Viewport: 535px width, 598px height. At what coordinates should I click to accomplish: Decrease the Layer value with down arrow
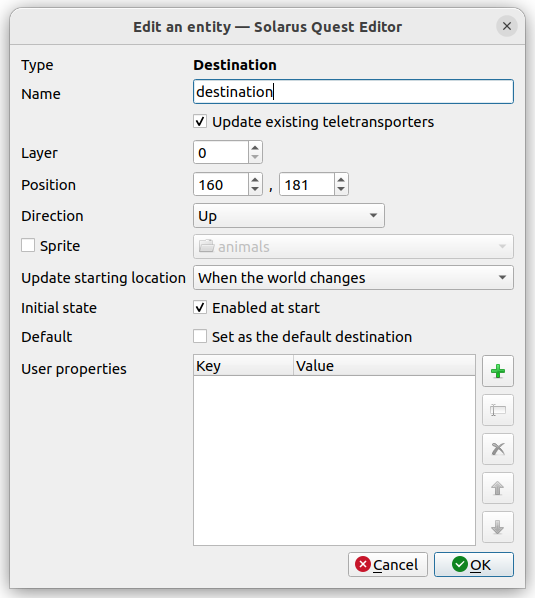pos(255,158)
